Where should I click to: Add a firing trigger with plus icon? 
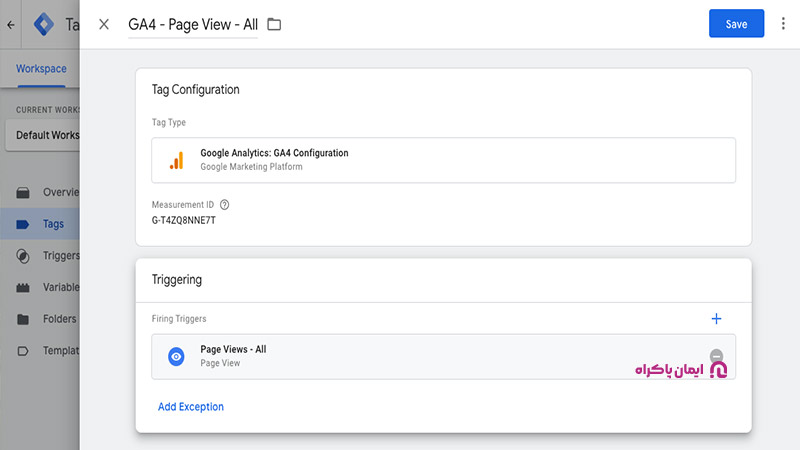tap(716, 319)
